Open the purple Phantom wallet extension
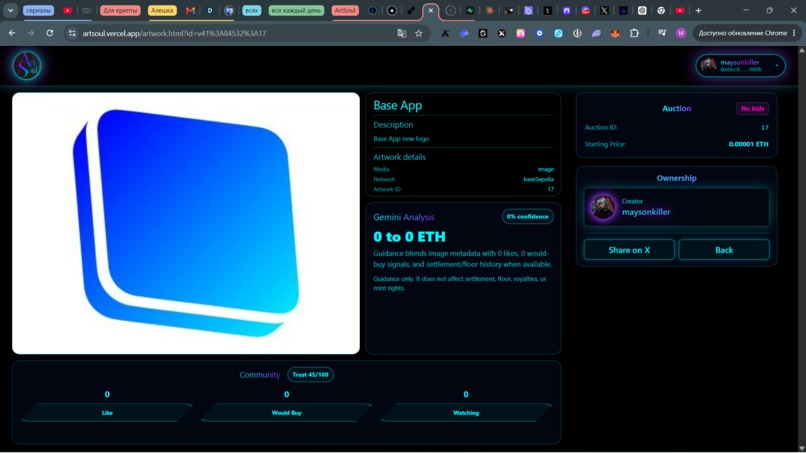Image resolution: width=806 pixels, height=453 pixels. click(596, 33)
